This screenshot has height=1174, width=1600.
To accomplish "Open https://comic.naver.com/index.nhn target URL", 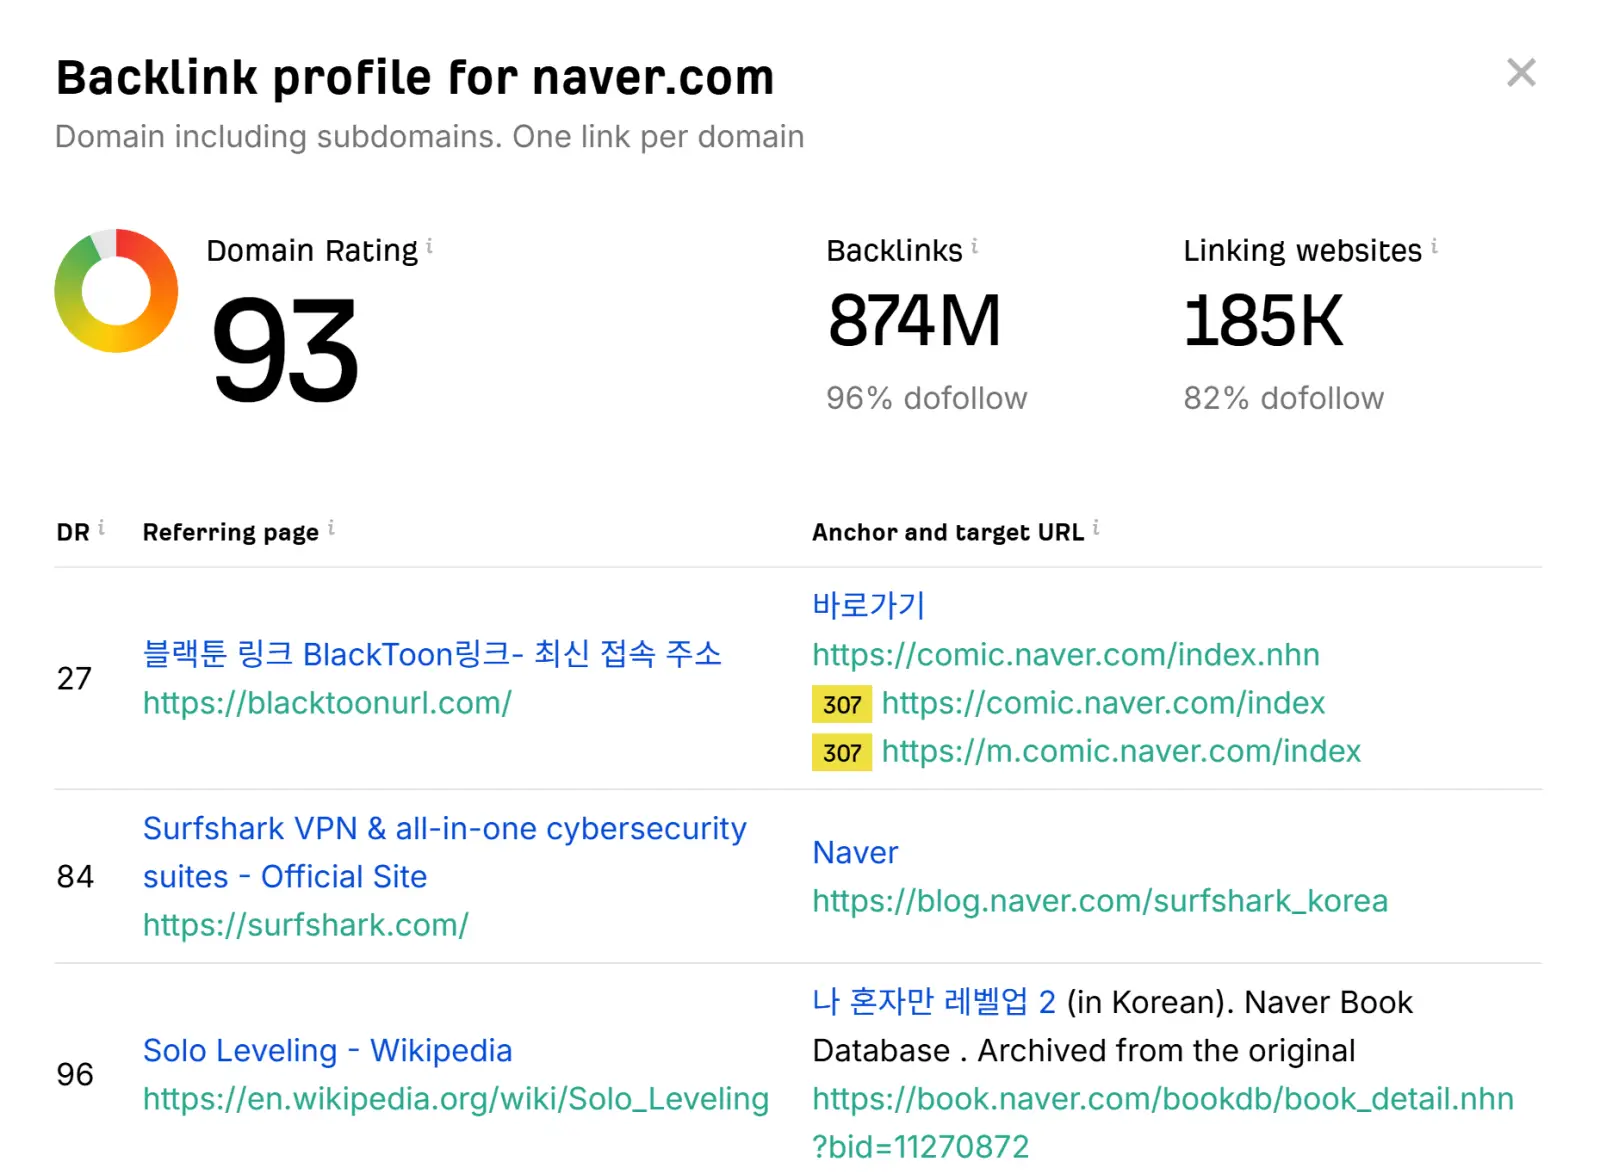I will pyautogui.click(x=1066, y=655).
